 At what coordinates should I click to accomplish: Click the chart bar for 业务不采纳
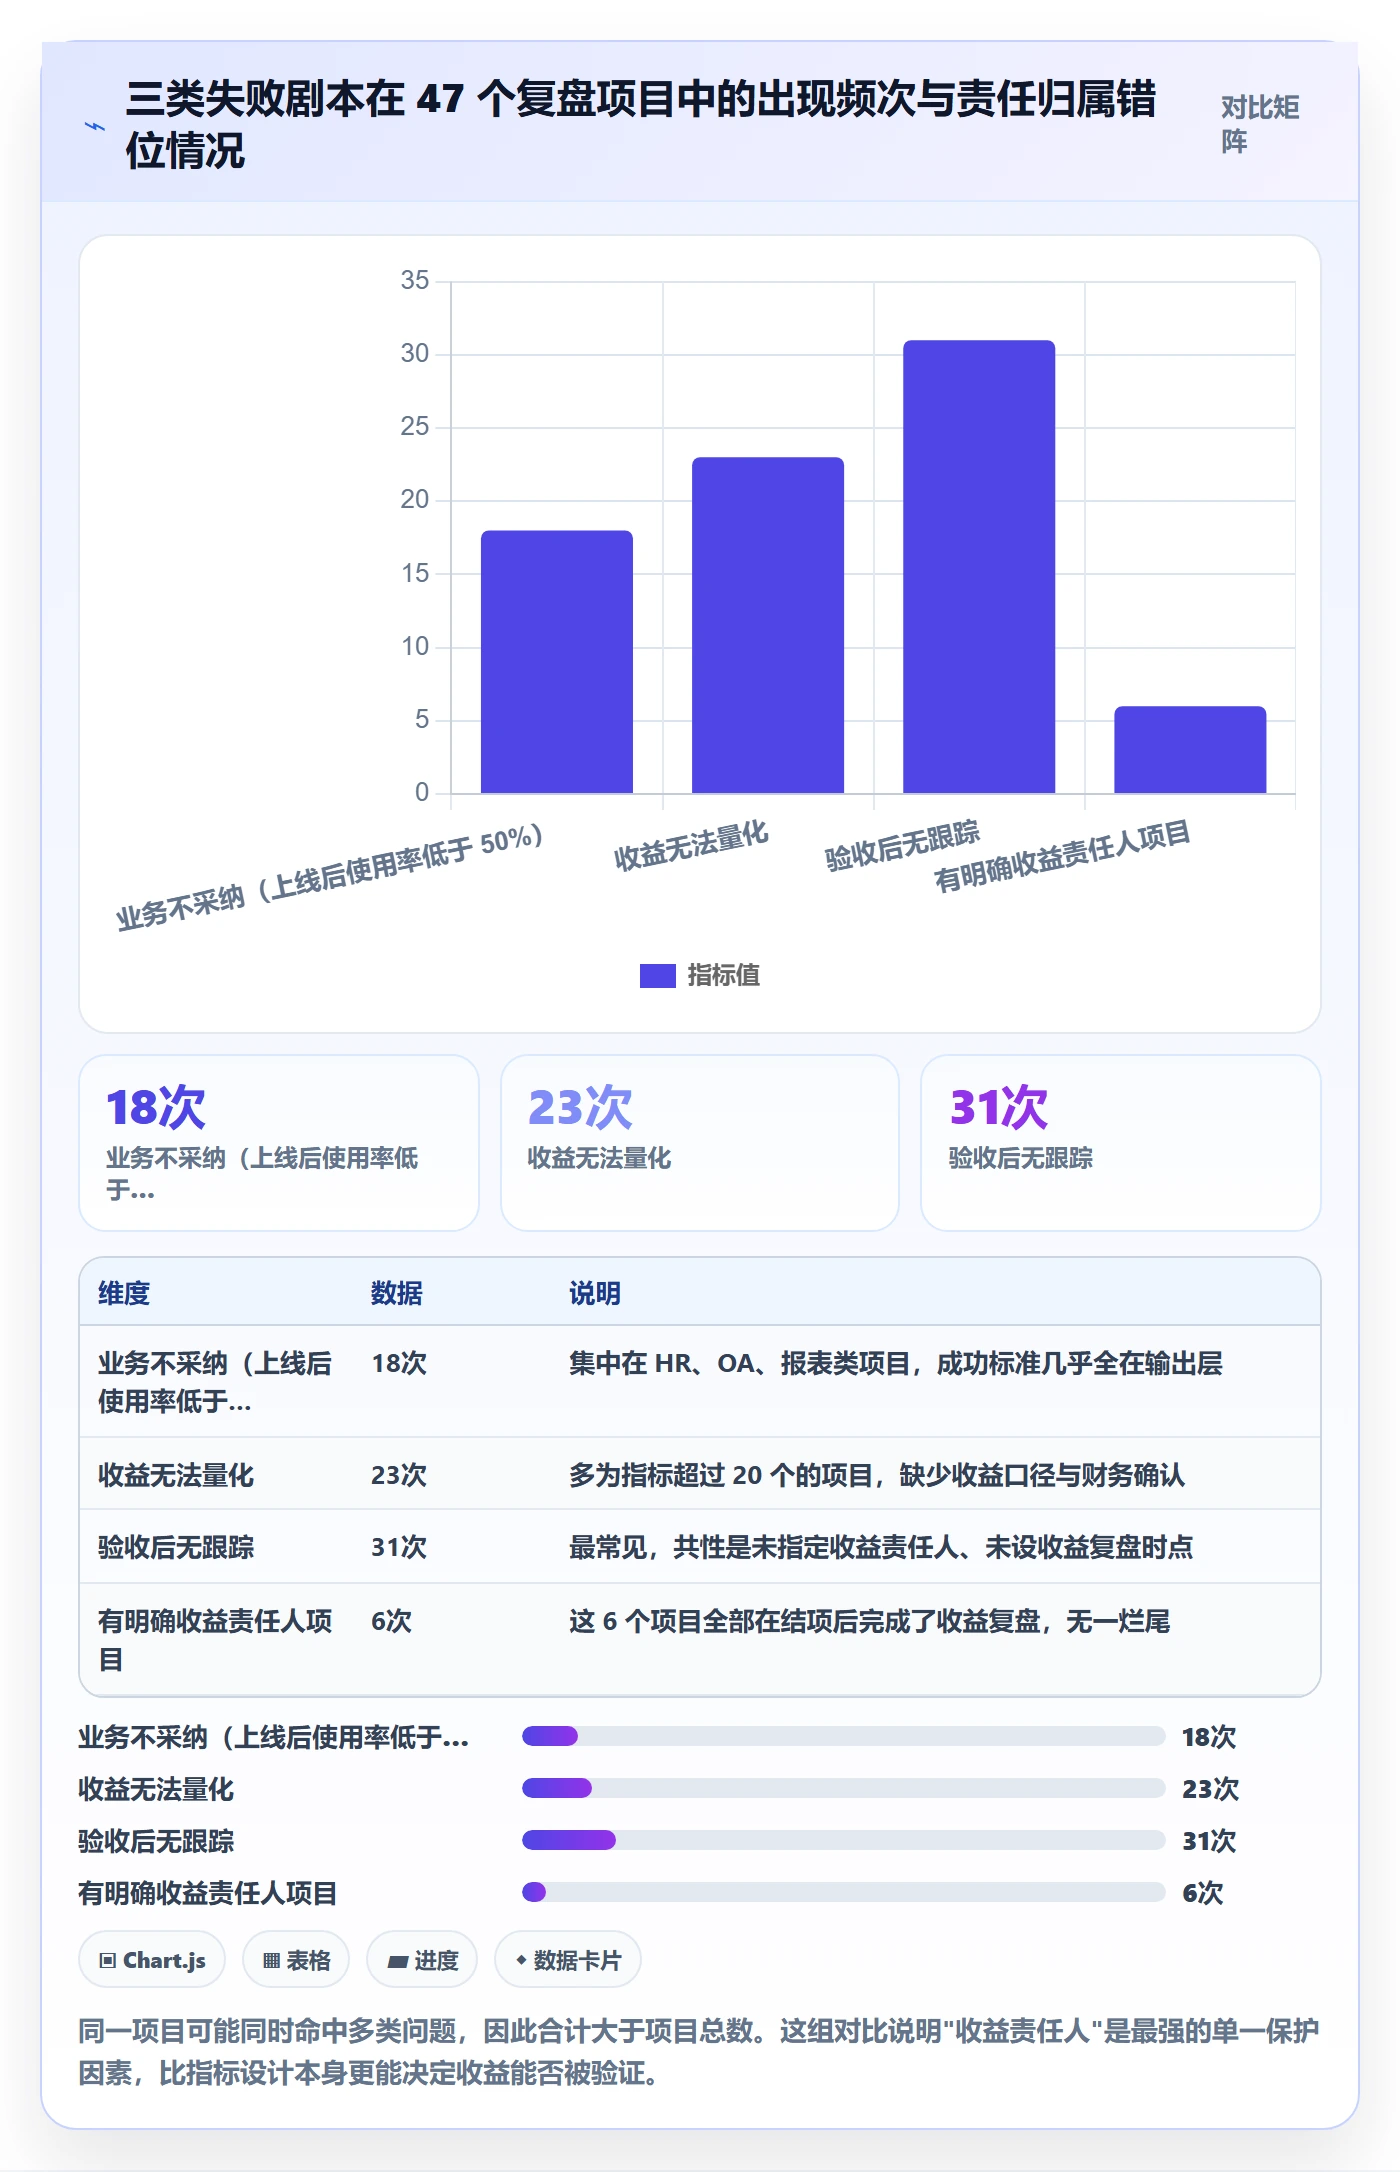557,662
